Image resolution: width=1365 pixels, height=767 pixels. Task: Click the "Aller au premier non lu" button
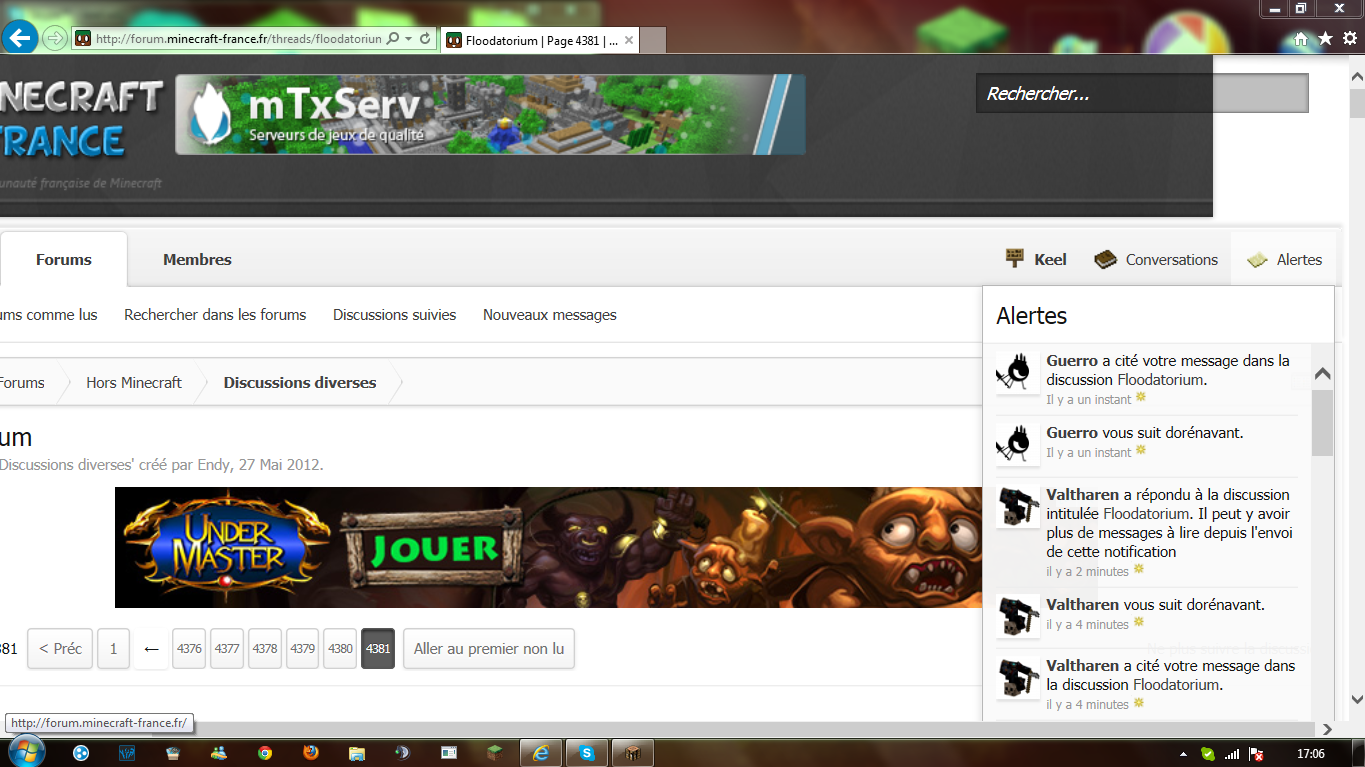pyautogui.click(x=488, y=649)
